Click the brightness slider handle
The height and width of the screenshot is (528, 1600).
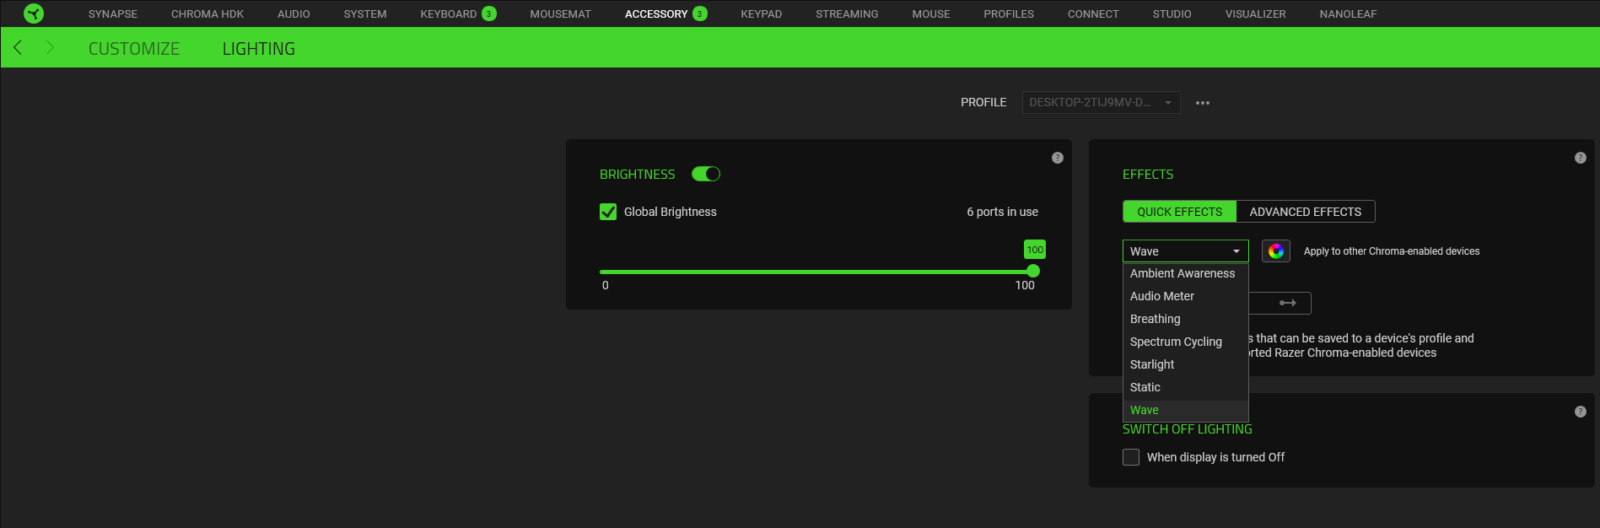point(1033,271)
